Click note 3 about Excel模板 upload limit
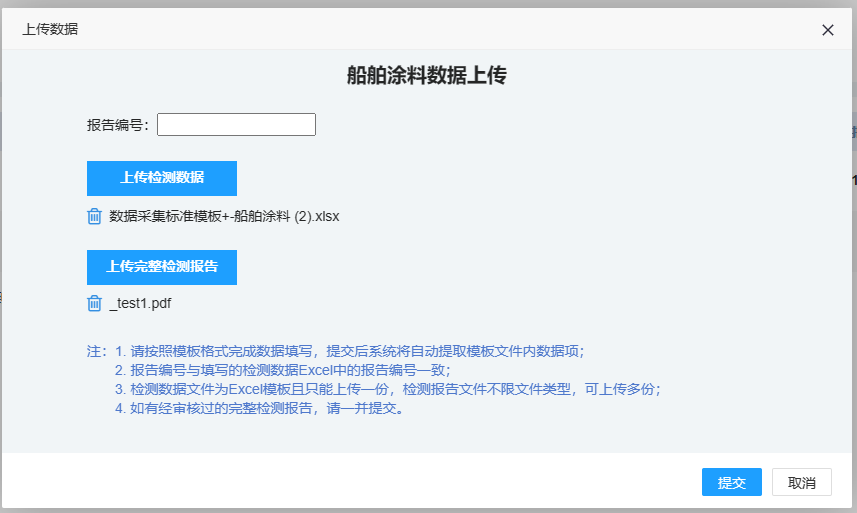The width and height of the screenshot is (857, 513). [x=387, y=389]
